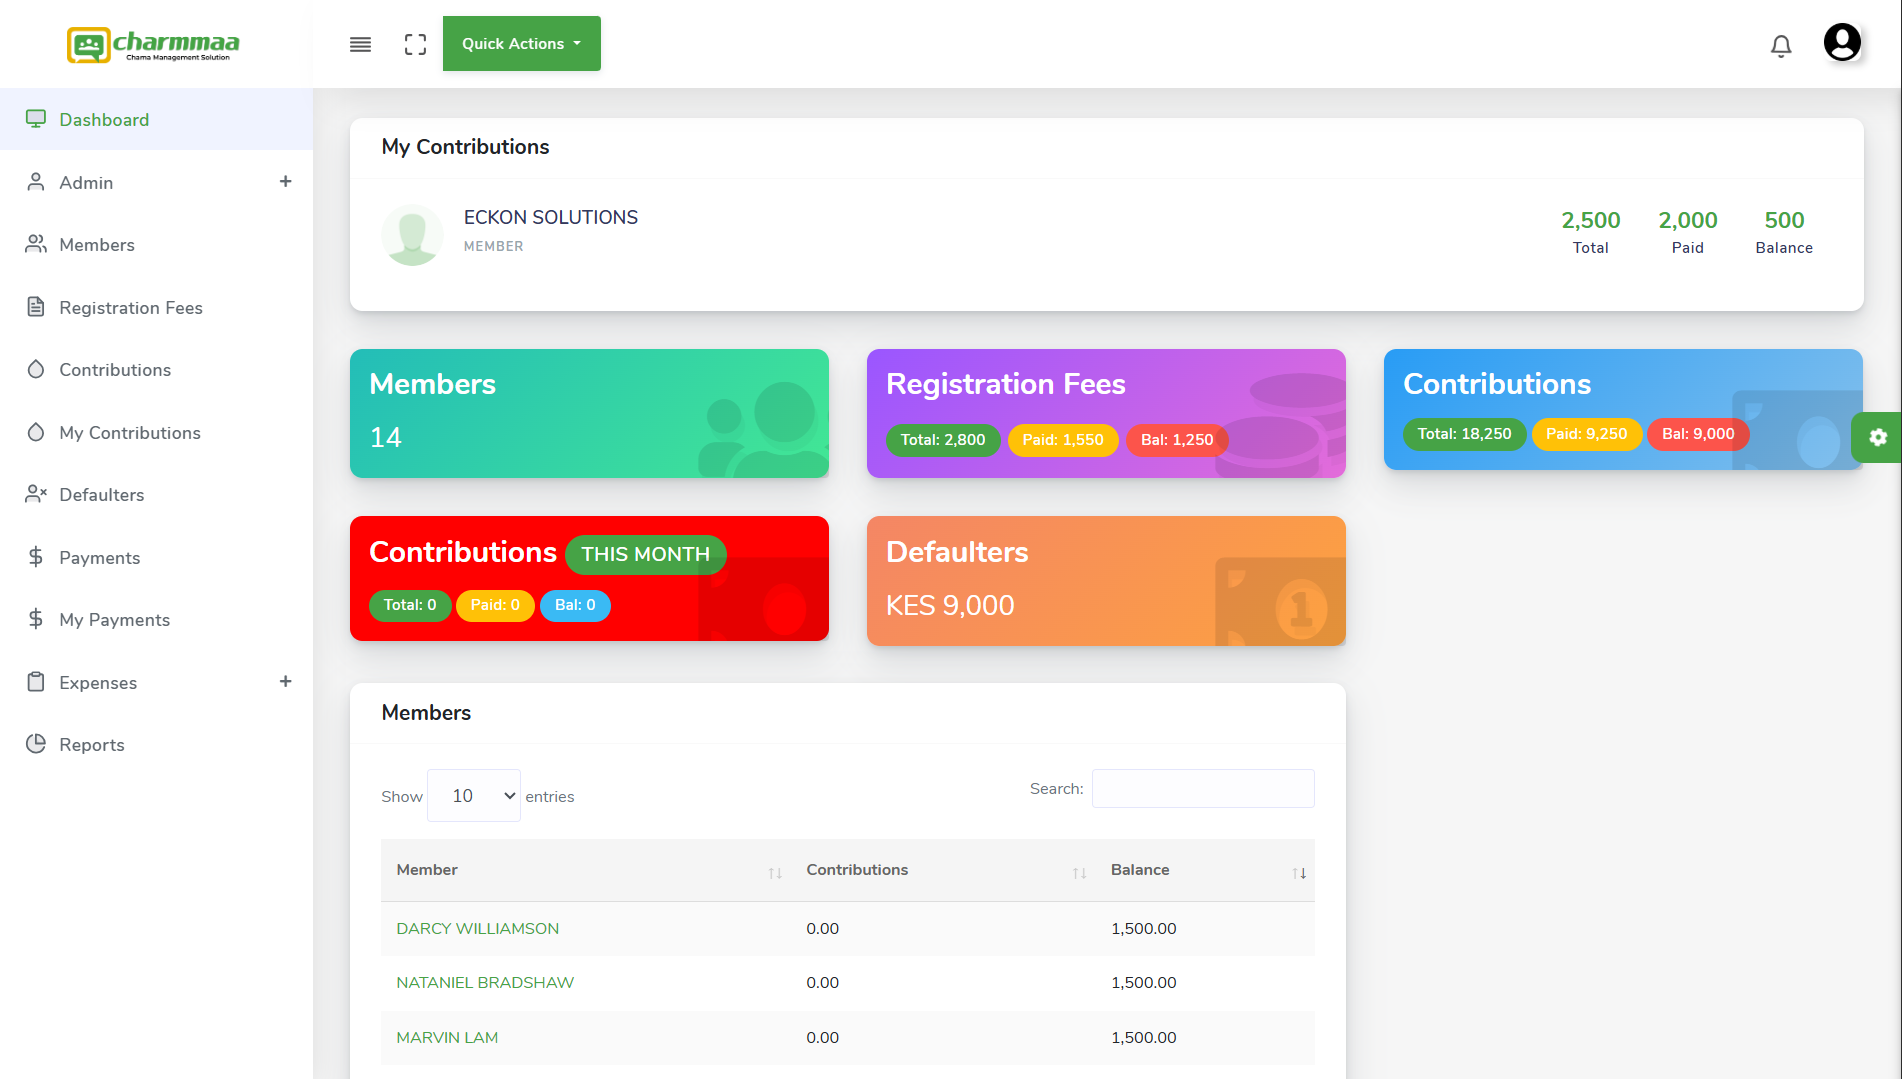Open the Quick Actions dropdown

click(521, 43)
